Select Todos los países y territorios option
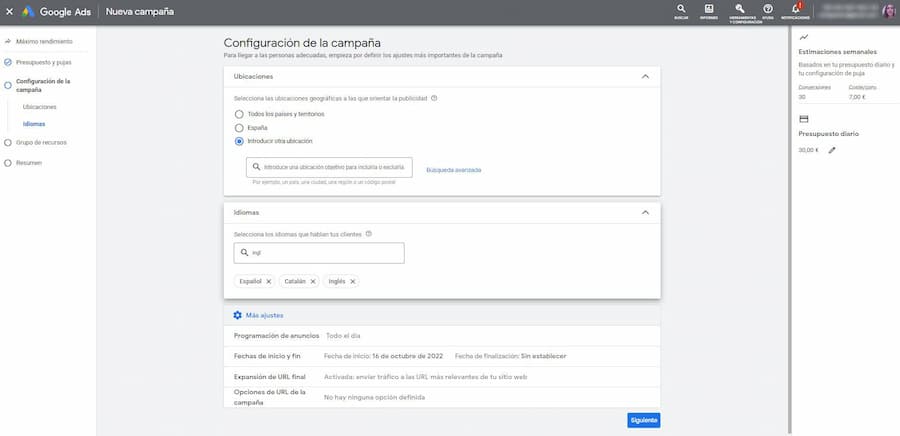The image size is (900, 436). pos(239,114)
